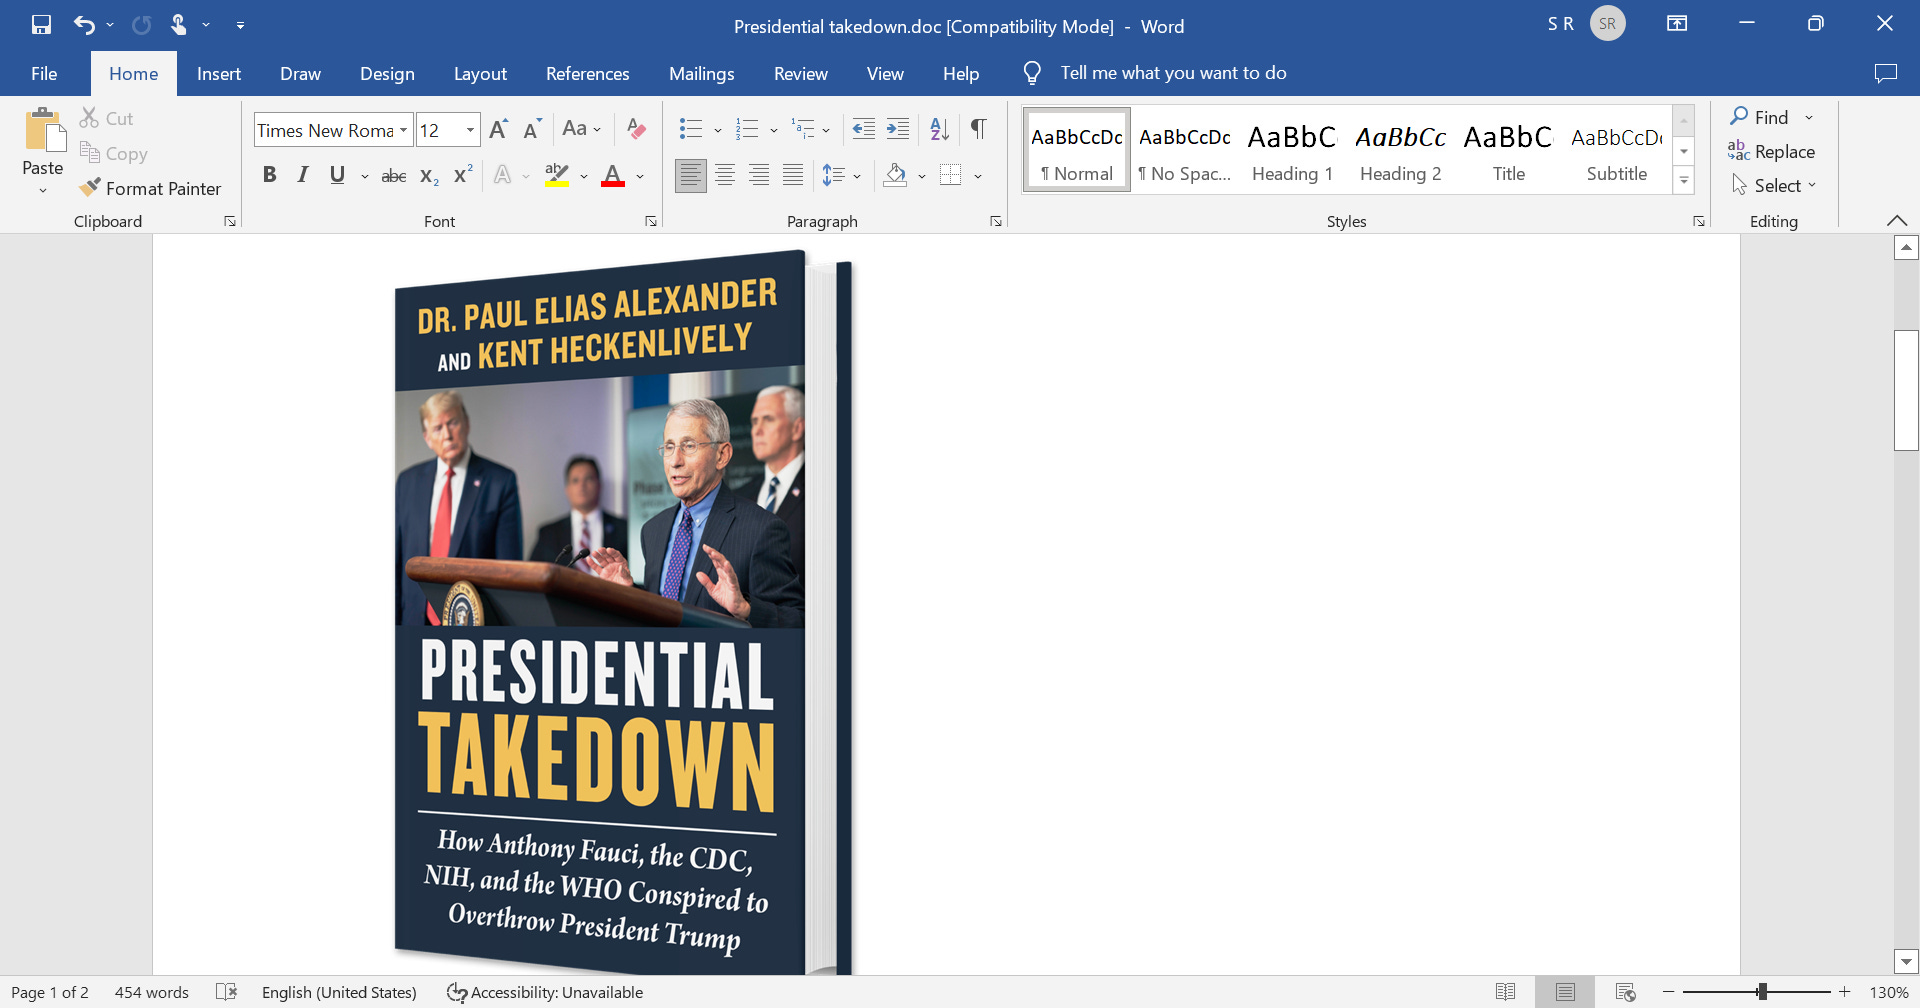This screenshot has height=1008, width=1920.
Task: Increase the paragraph indent
Action: pyautogui.click(x=898, y=129)
